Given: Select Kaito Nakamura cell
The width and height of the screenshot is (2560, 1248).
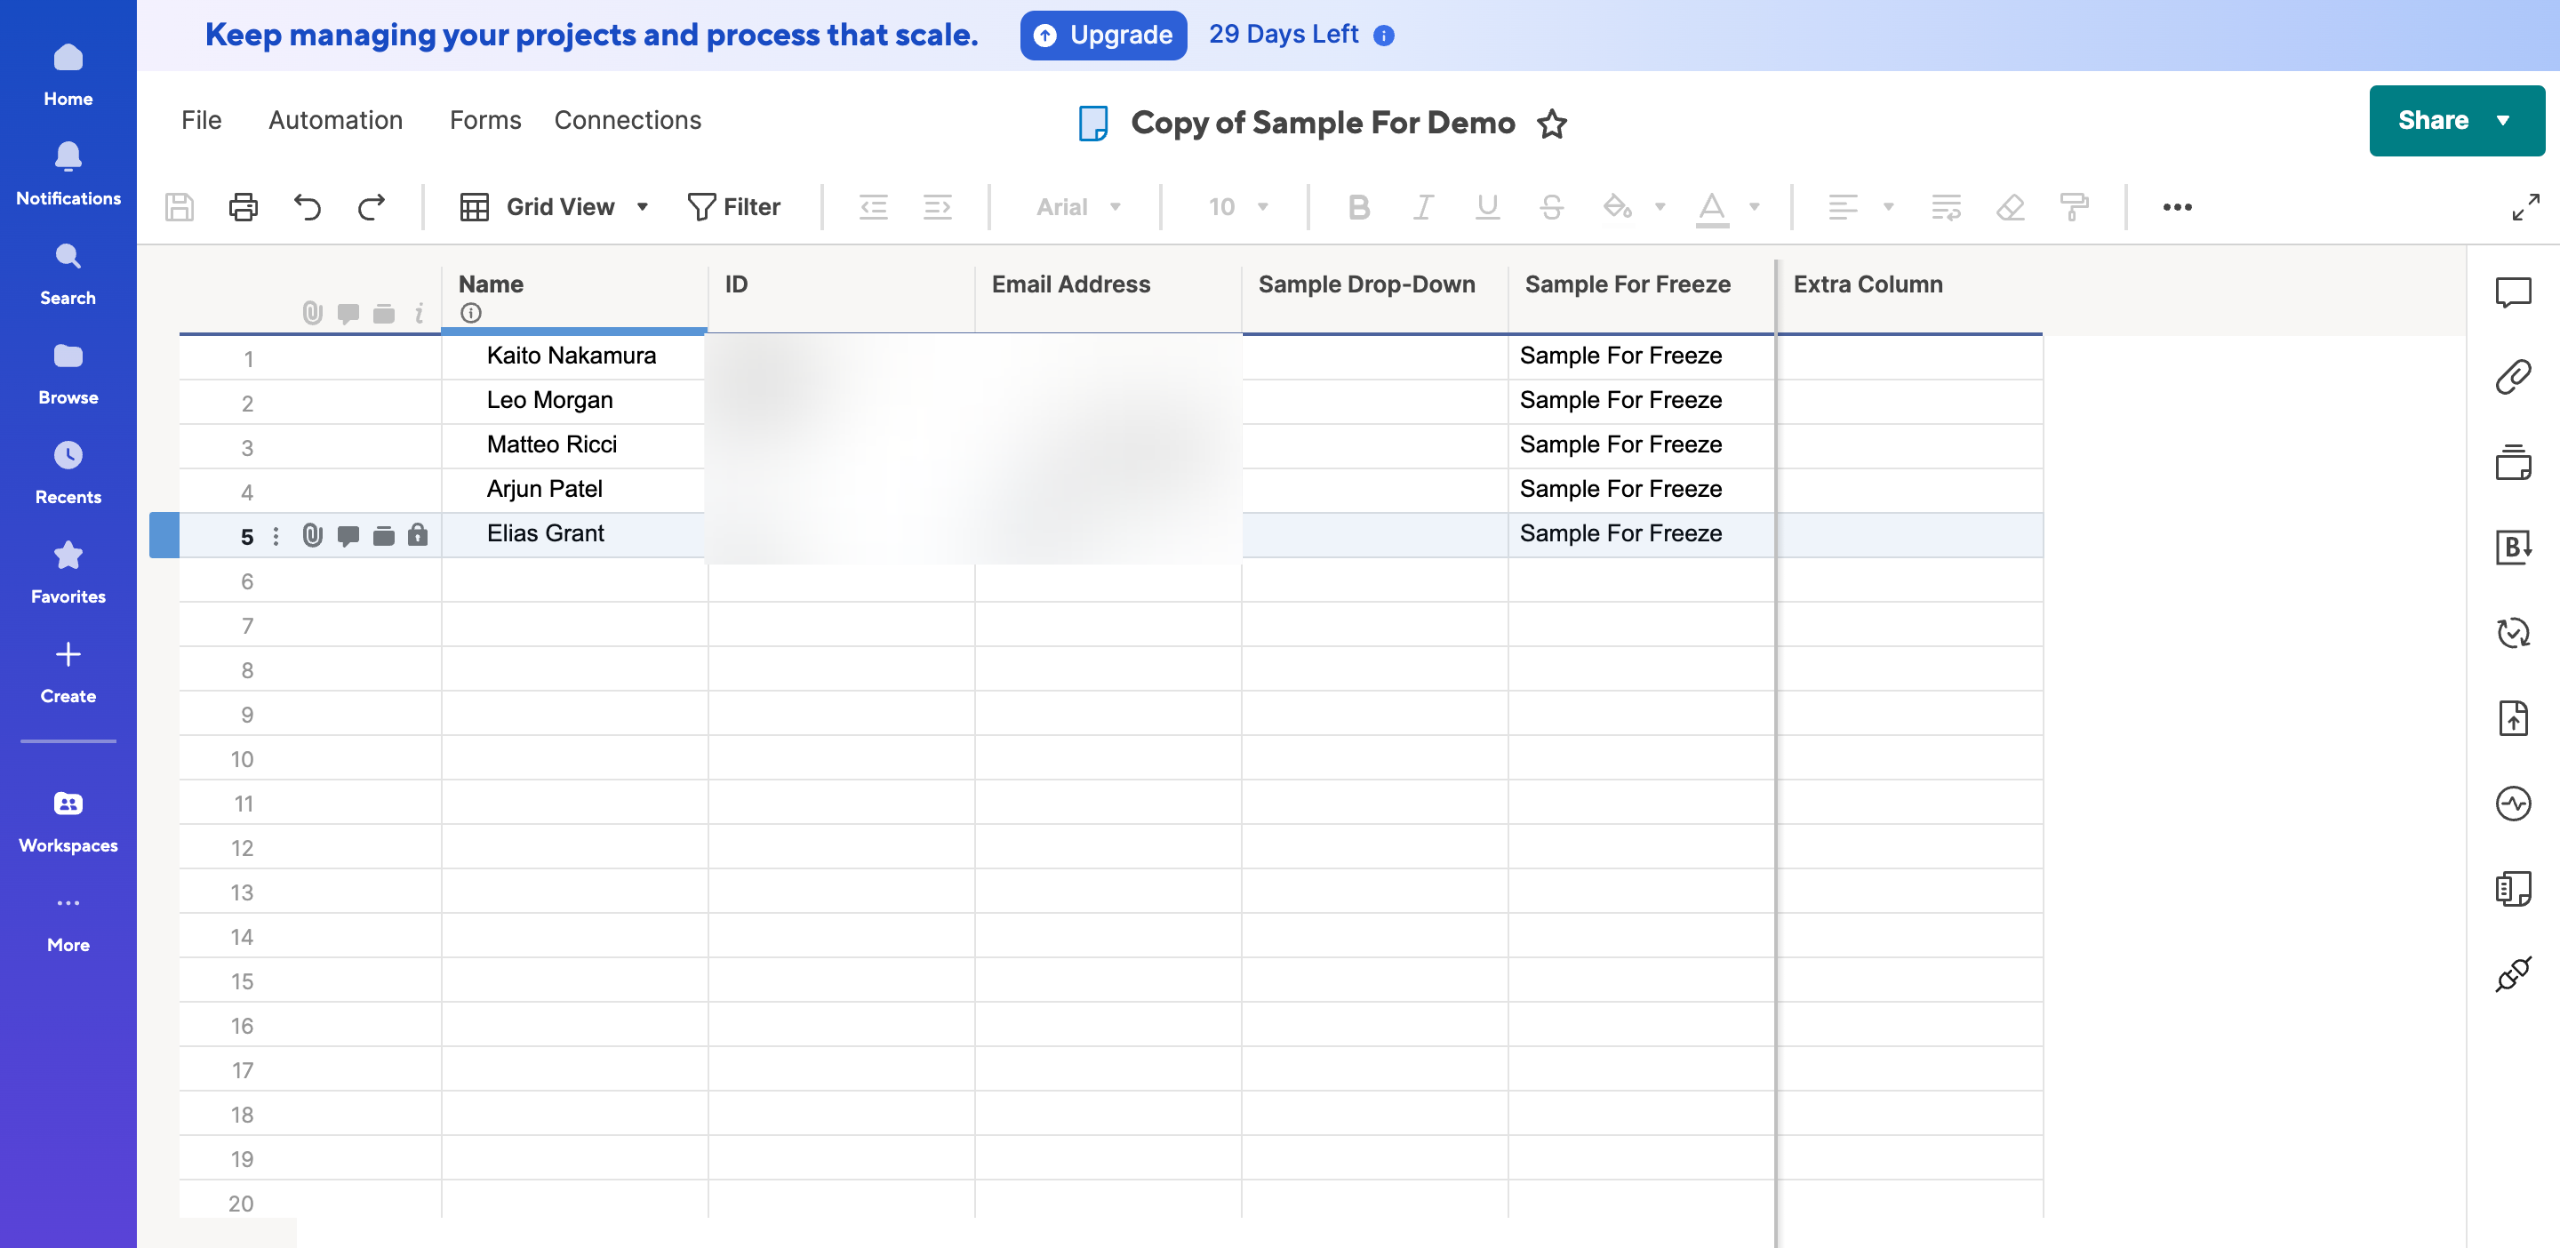Looking at the screenshot, I should pos(574,356).
